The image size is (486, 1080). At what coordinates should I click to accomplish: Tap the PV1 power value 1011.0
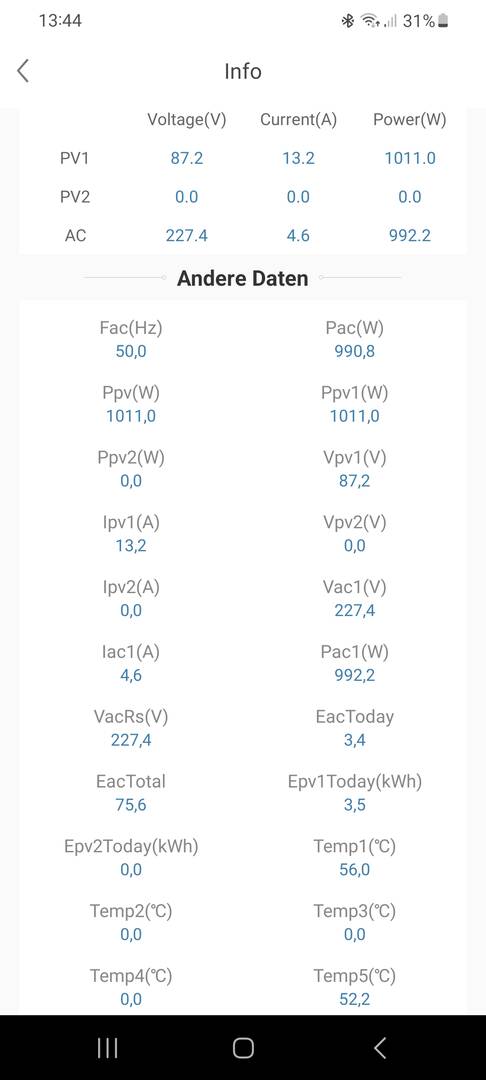pos(410,158)
